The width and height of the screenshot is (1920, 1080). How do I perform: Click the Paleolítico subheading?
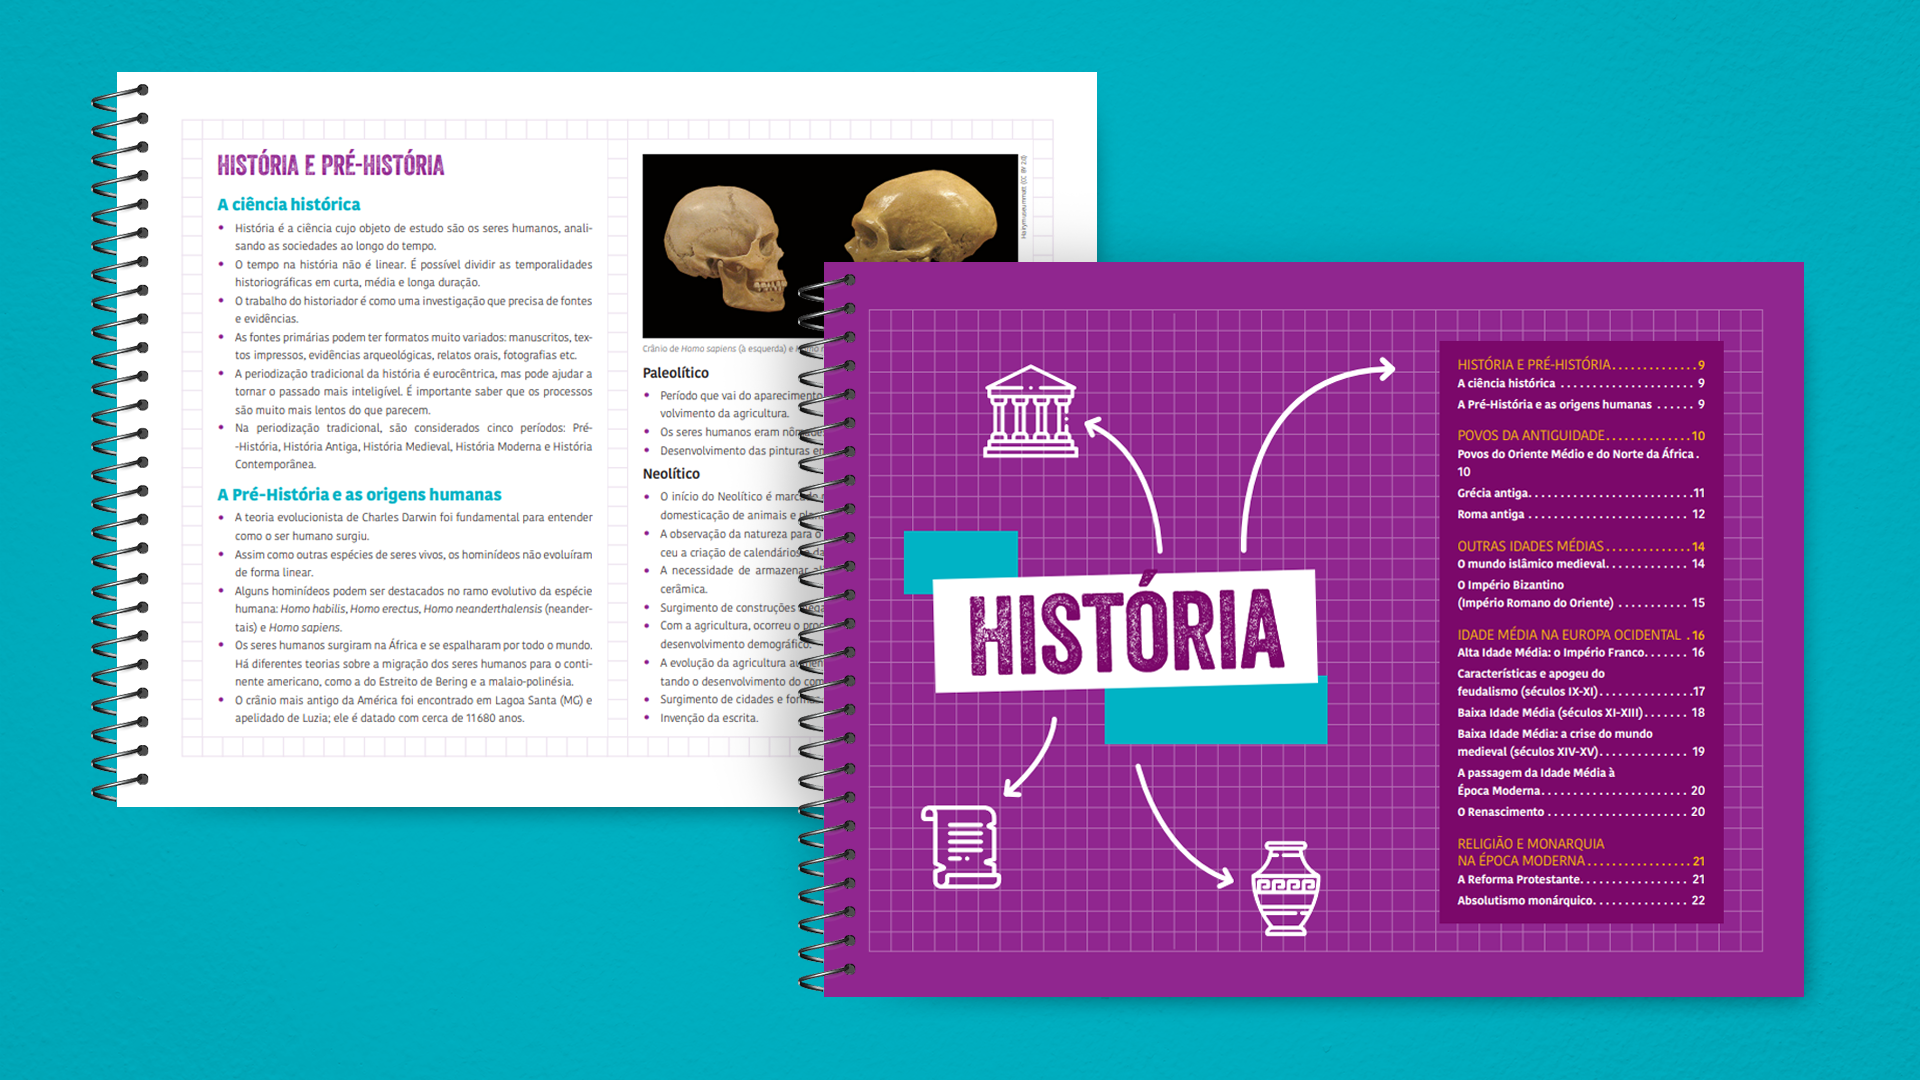coord(676,373)
